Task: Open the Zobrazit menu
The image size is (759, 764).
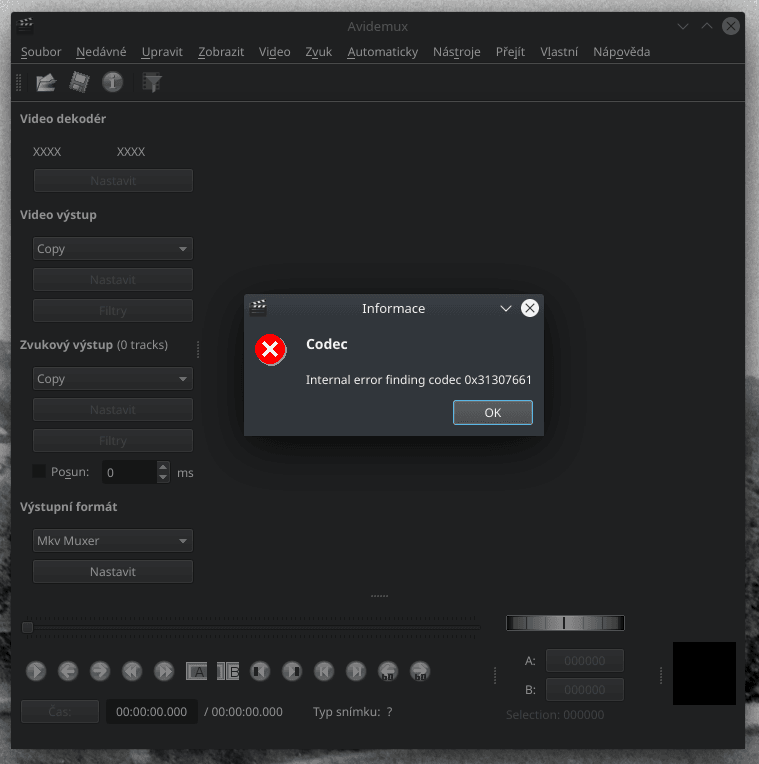Action: click(221, 52)
